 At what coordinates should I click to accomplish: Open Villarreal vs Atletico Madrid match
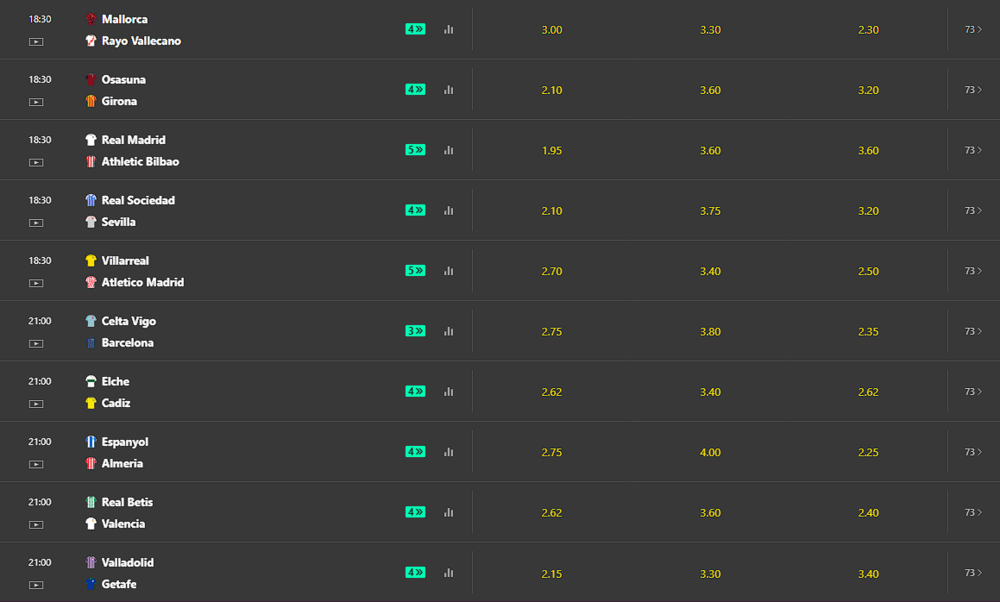point(142,271)
